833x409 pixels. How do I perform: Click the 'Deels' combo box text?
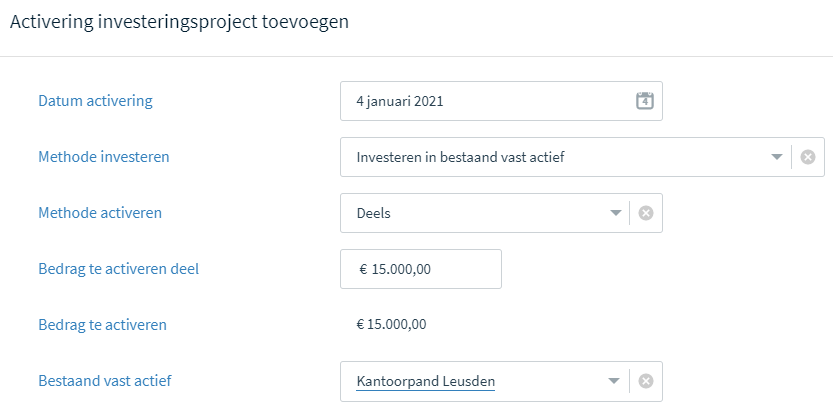tap(373, 214)
